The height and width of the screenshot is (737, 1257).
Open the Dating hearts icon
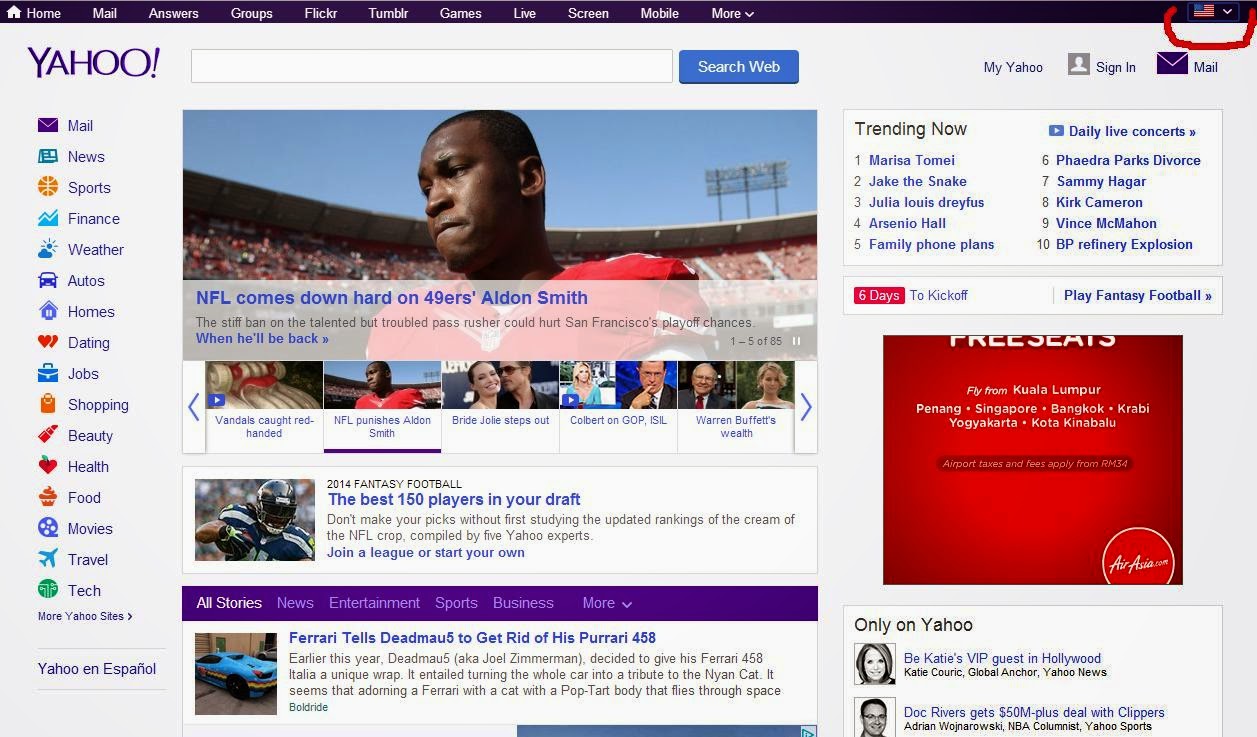click(x=48, y=341)
